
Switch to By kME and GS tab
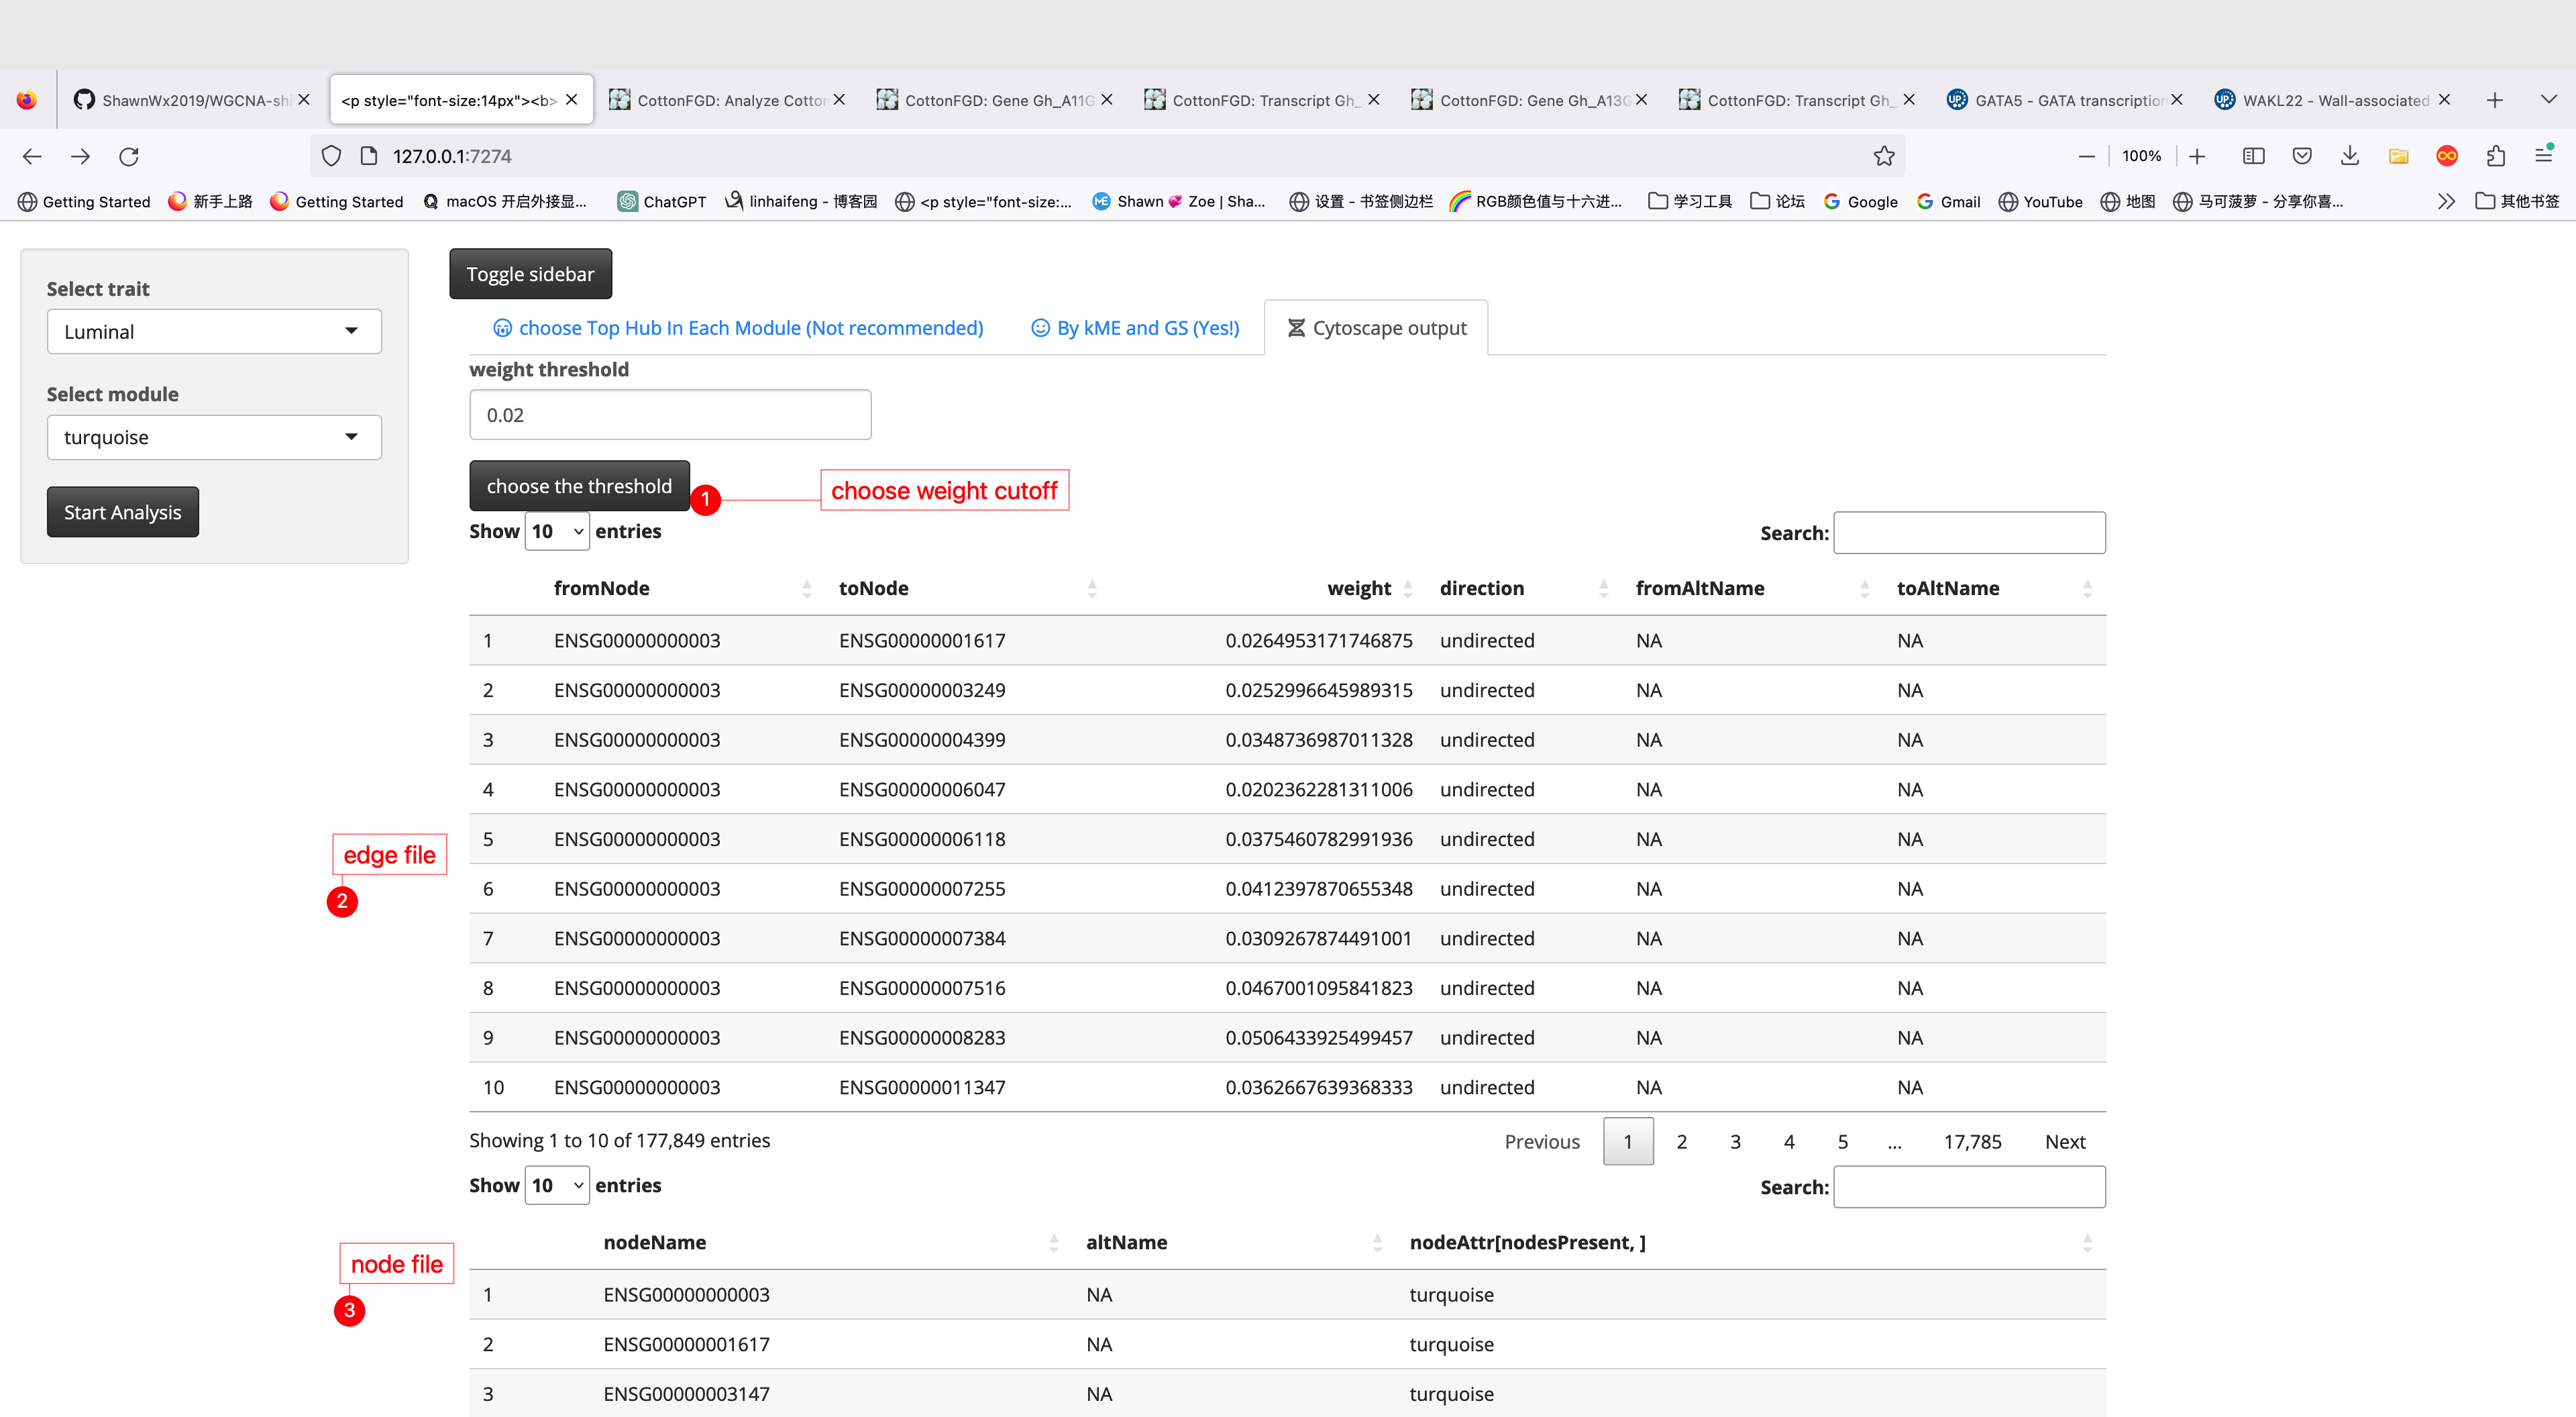tap(1135, 328)
